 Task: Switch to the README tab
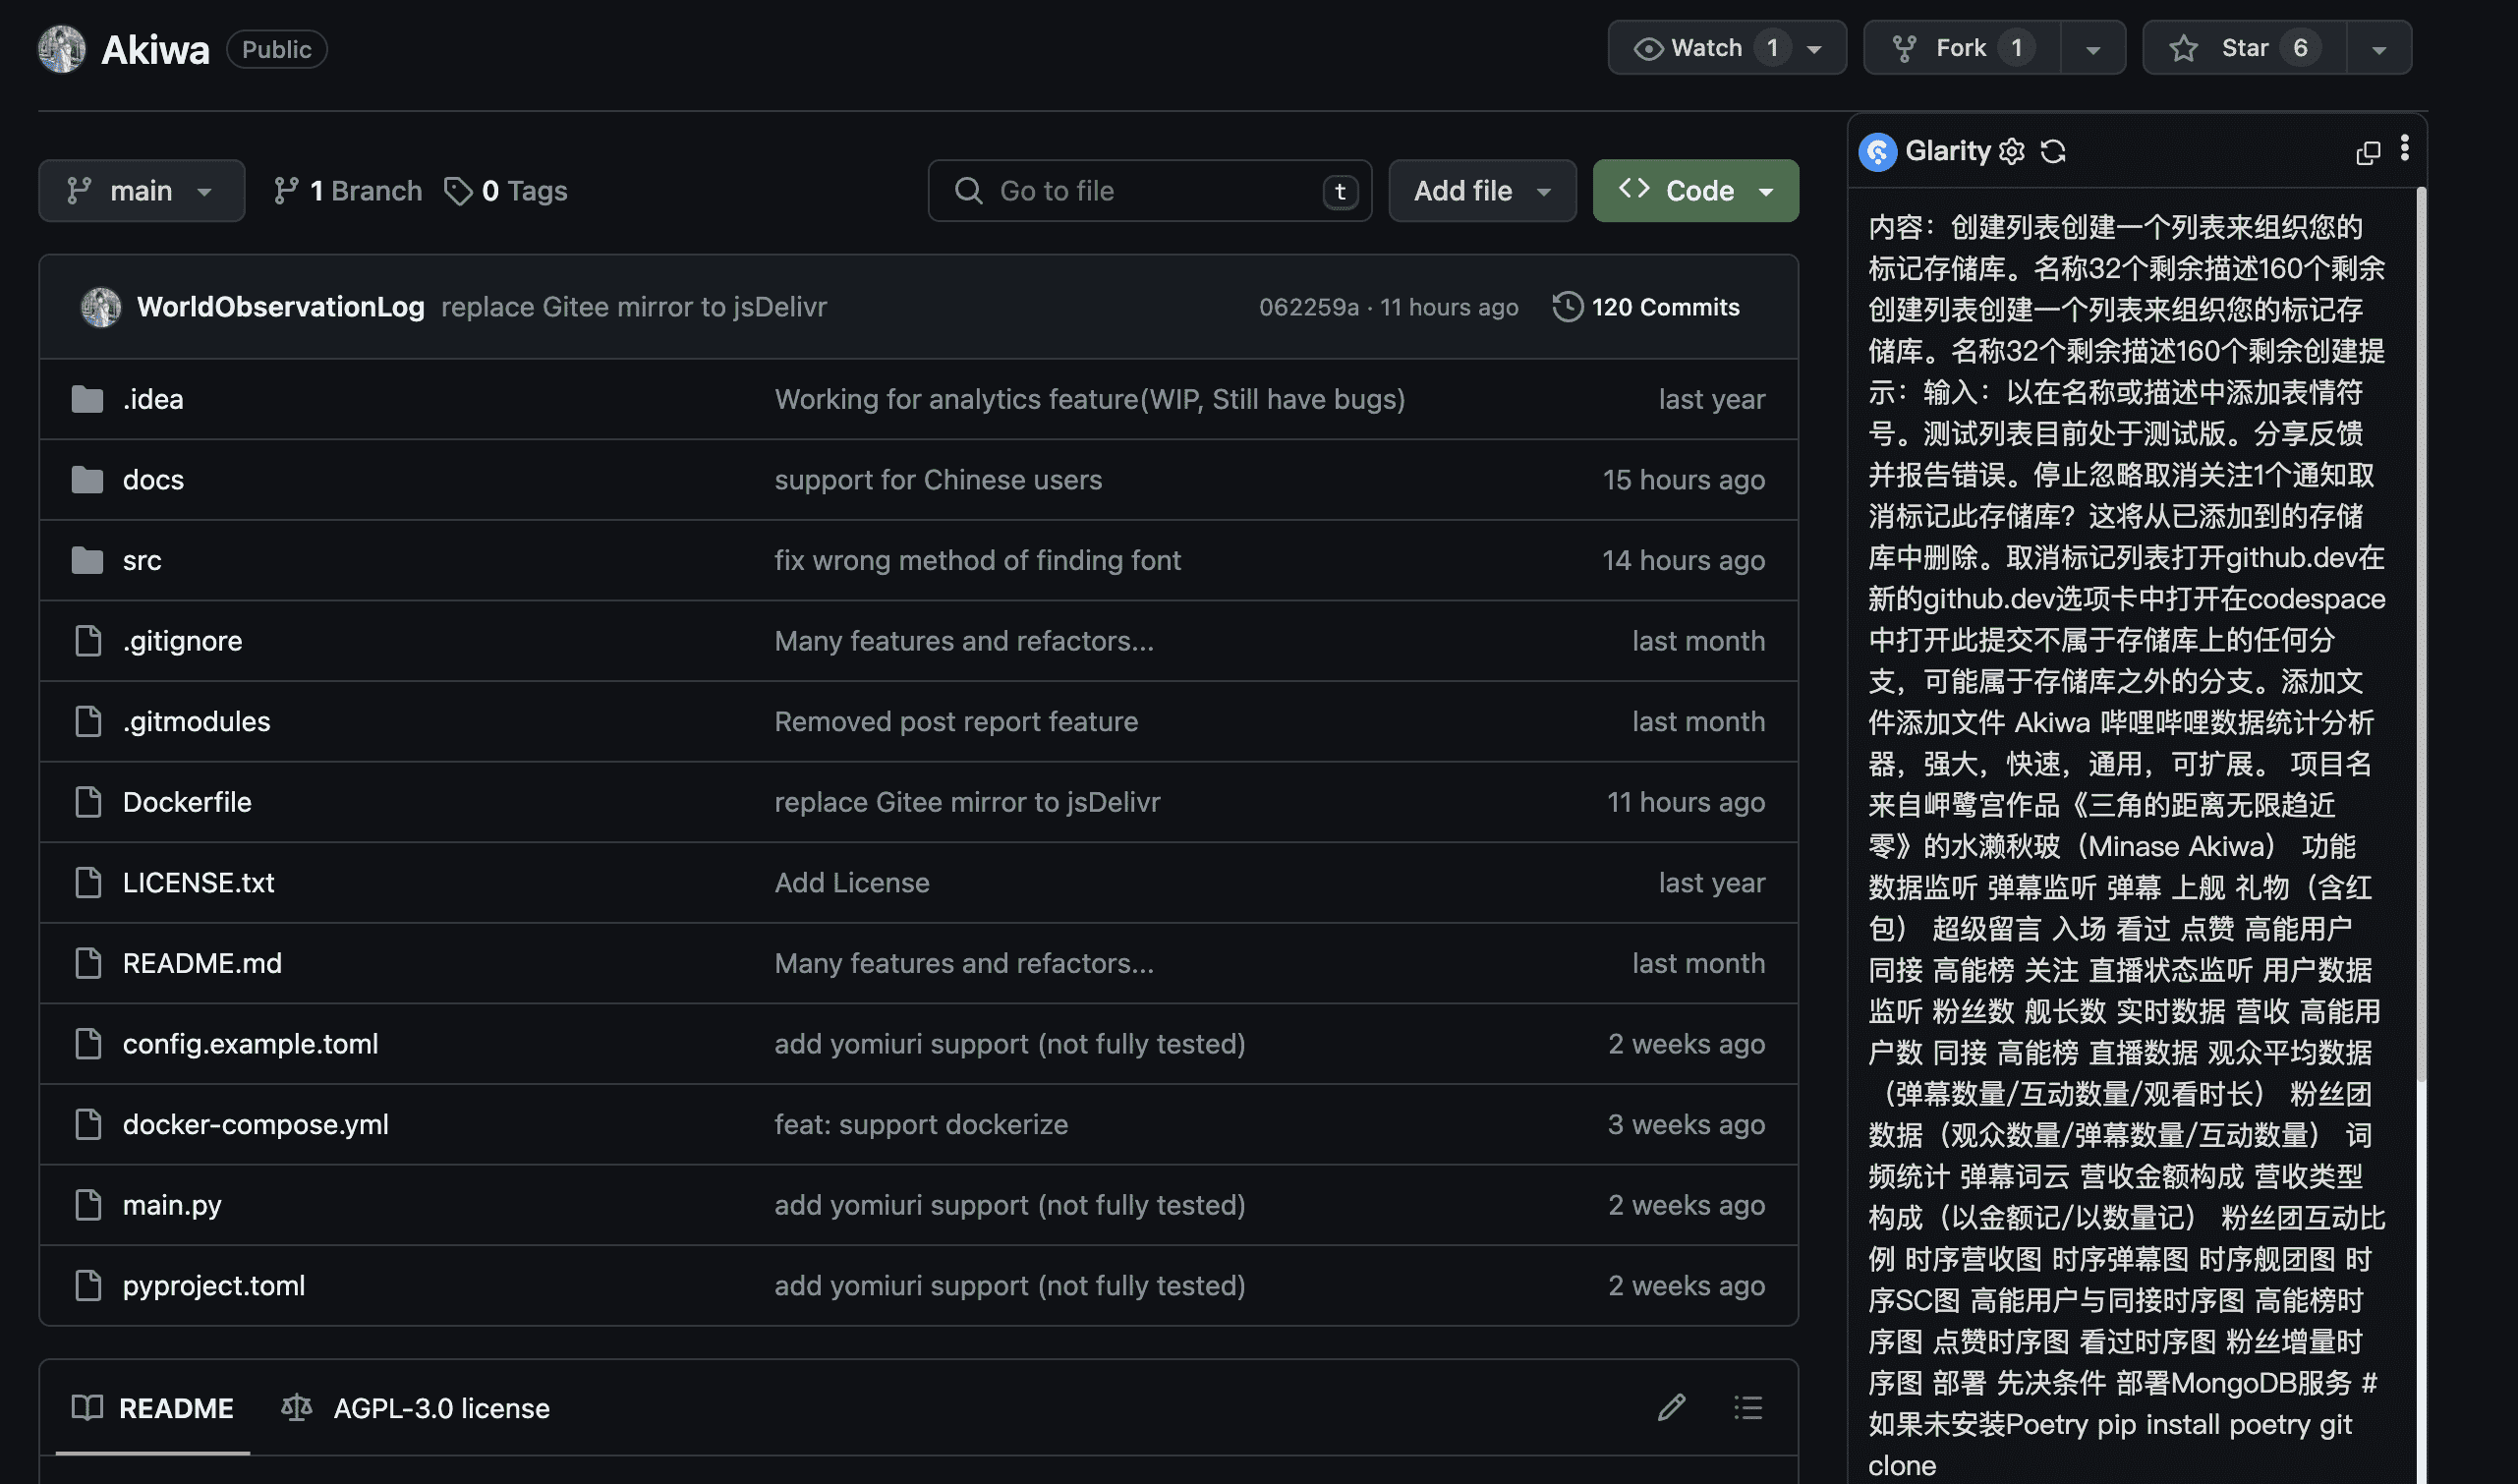coord(153,1407)
